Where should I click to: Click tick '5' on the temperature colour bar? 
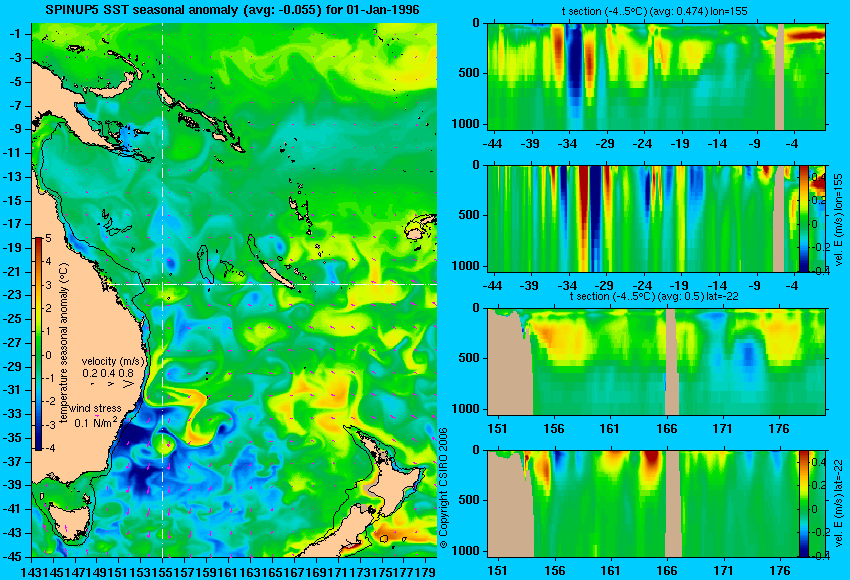click(x=48, y=238)
